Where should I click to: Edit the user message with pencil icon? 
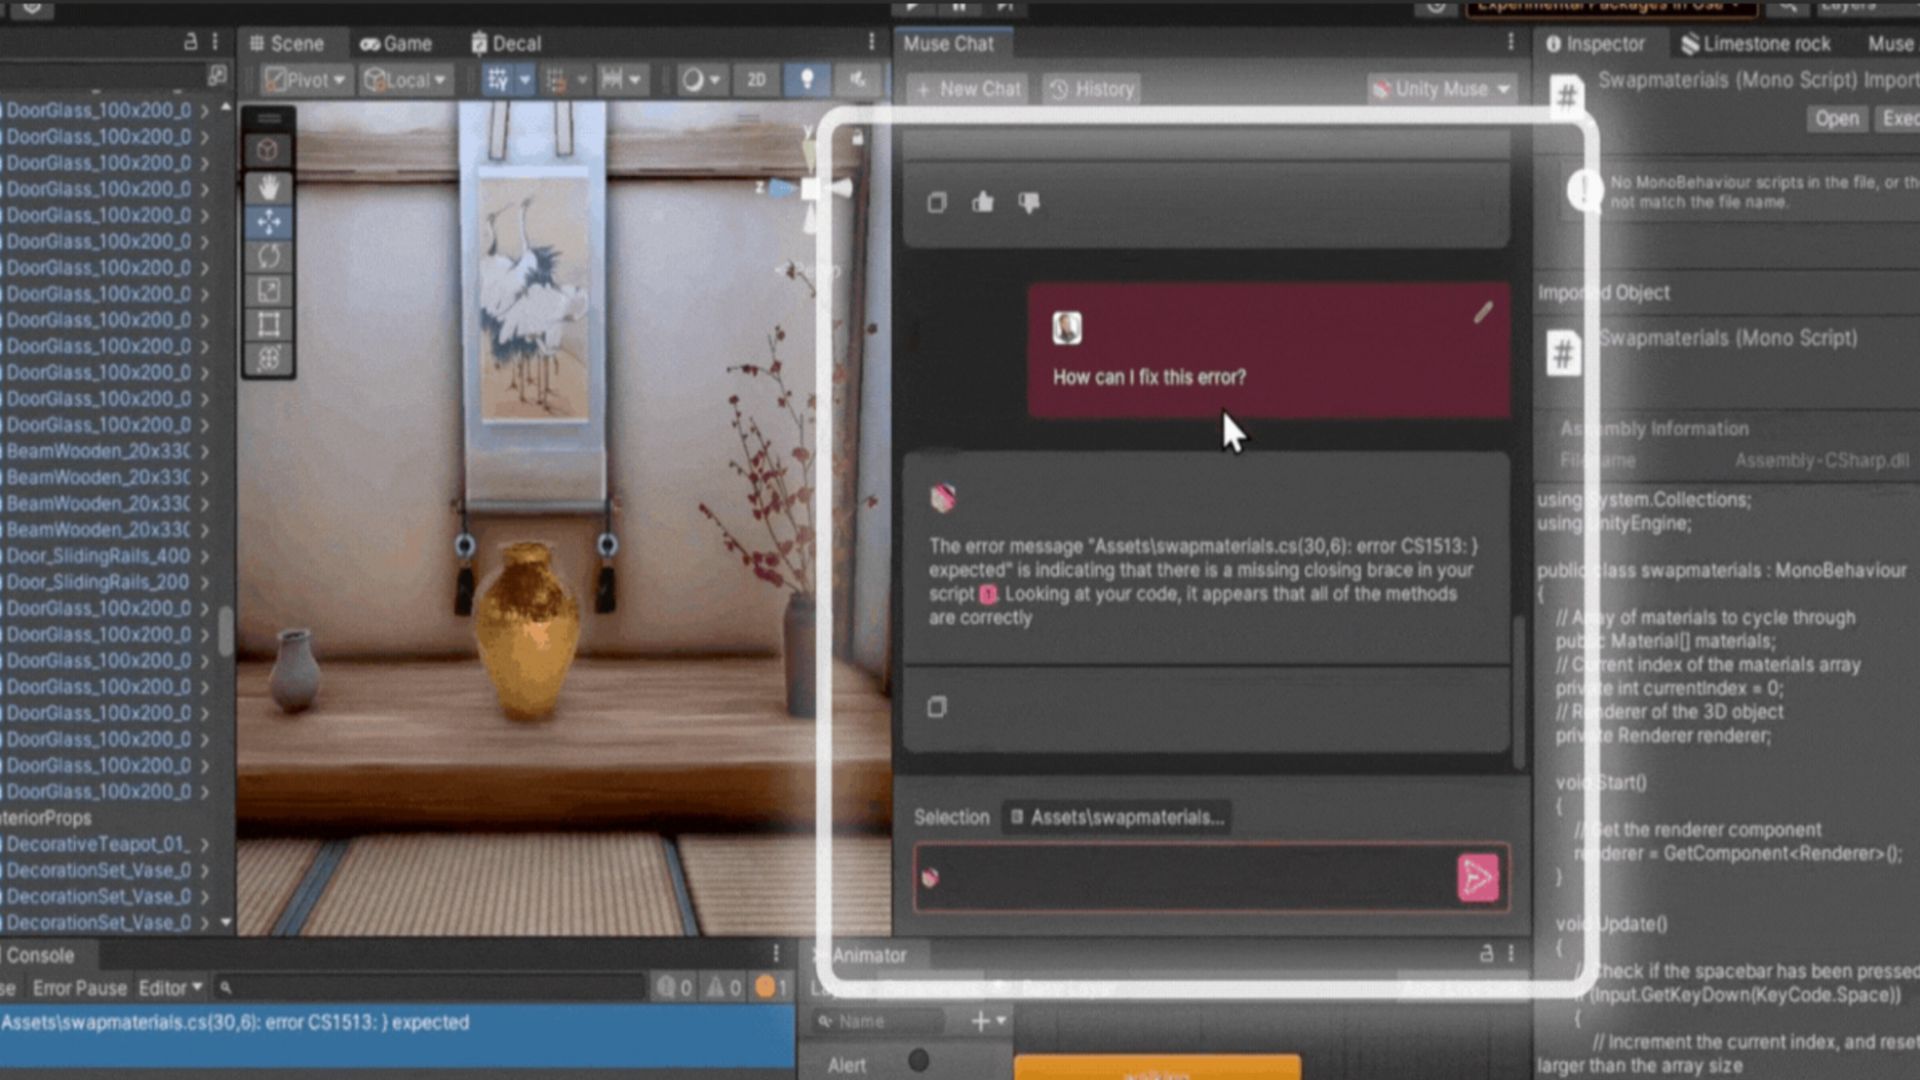1483,313
